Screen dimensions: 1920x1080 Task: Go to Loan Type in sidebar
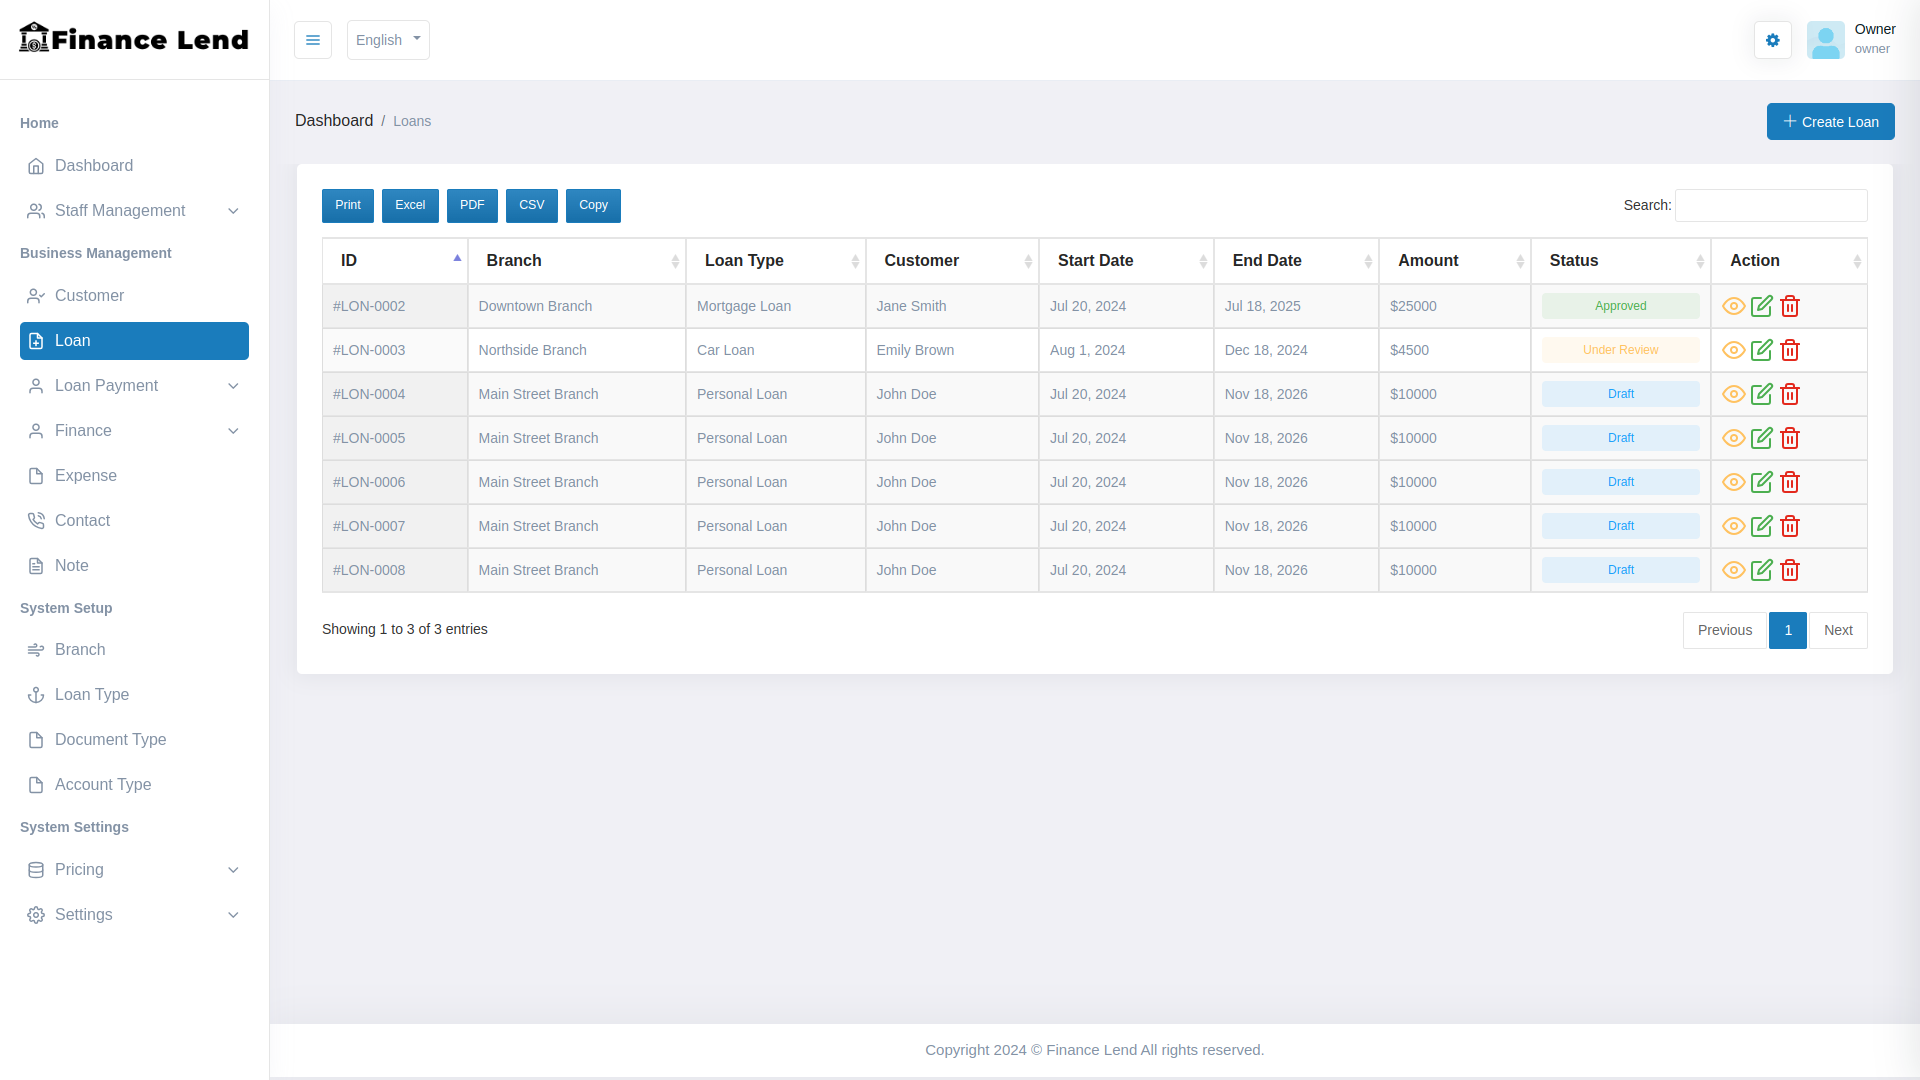click(91, 695)
